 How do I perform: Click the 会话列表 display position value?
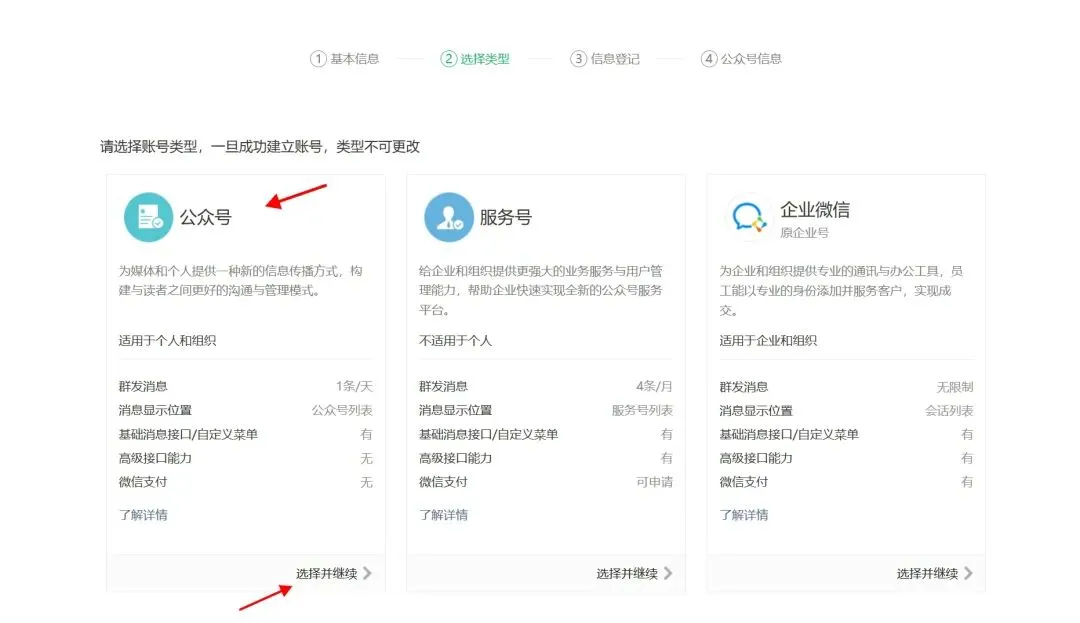click(x=949, y=411)
